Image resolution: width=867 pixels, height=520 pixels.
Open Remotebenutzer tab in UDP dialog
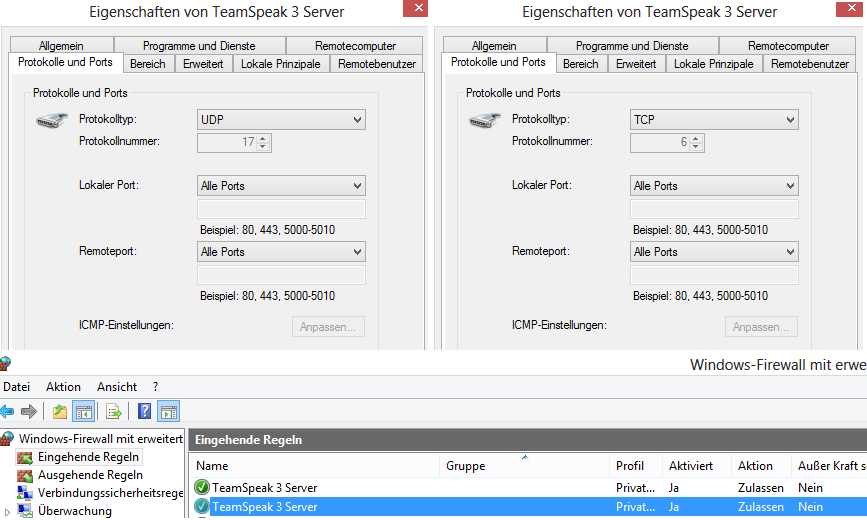tap(377, 64)
